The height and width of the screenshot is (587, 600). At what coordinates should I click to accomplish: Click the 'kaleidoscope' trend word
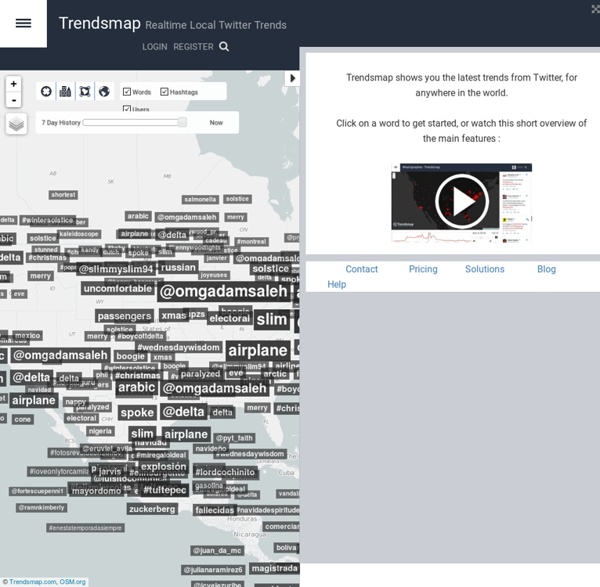pyautogui.click(x=79, y=234)
